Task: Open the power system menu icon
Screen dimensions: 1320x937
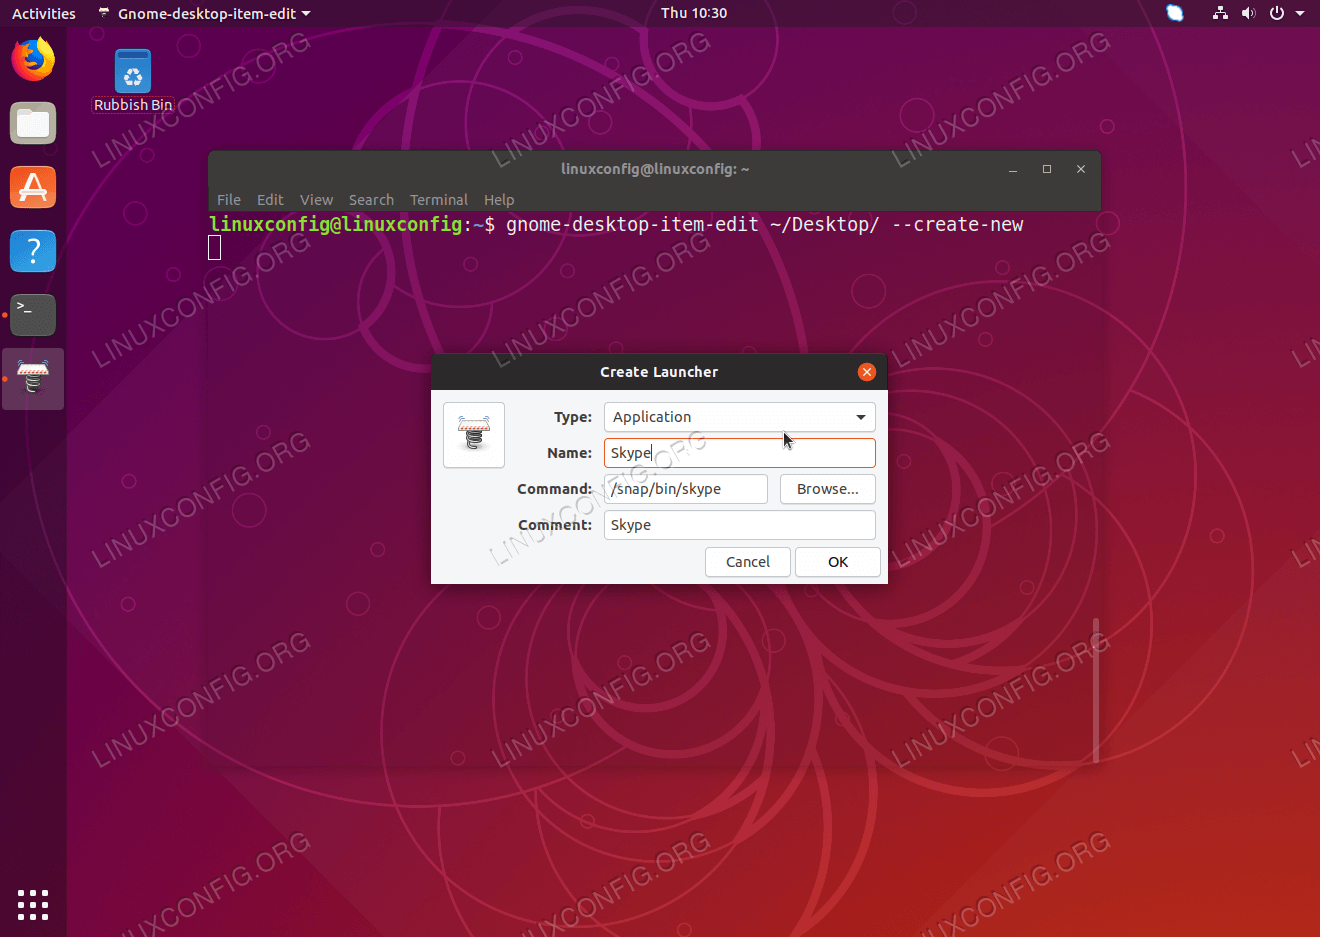Action: (x=1277, y=13)
